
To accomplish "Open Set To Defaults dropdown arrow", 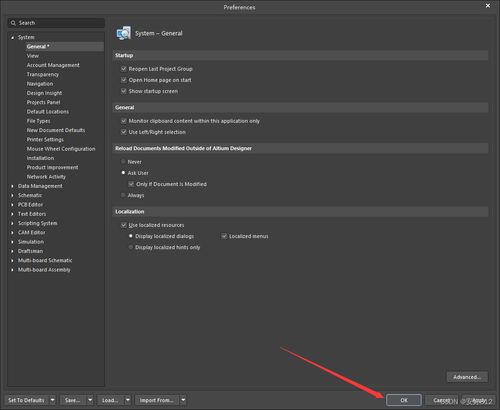I will pos(53,400).
